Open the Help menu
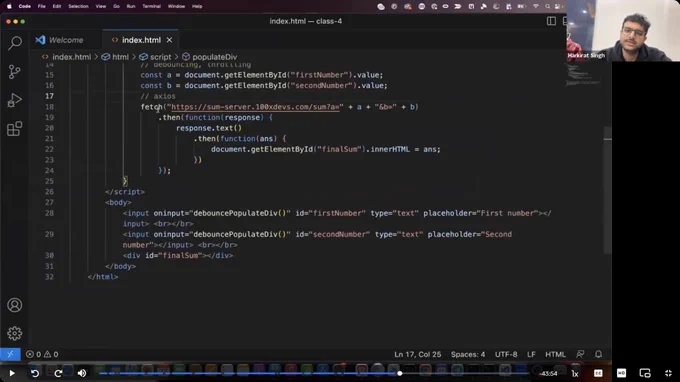Image resolution: width=680 pixels, height=382 pixels. (x=197, y=7)
